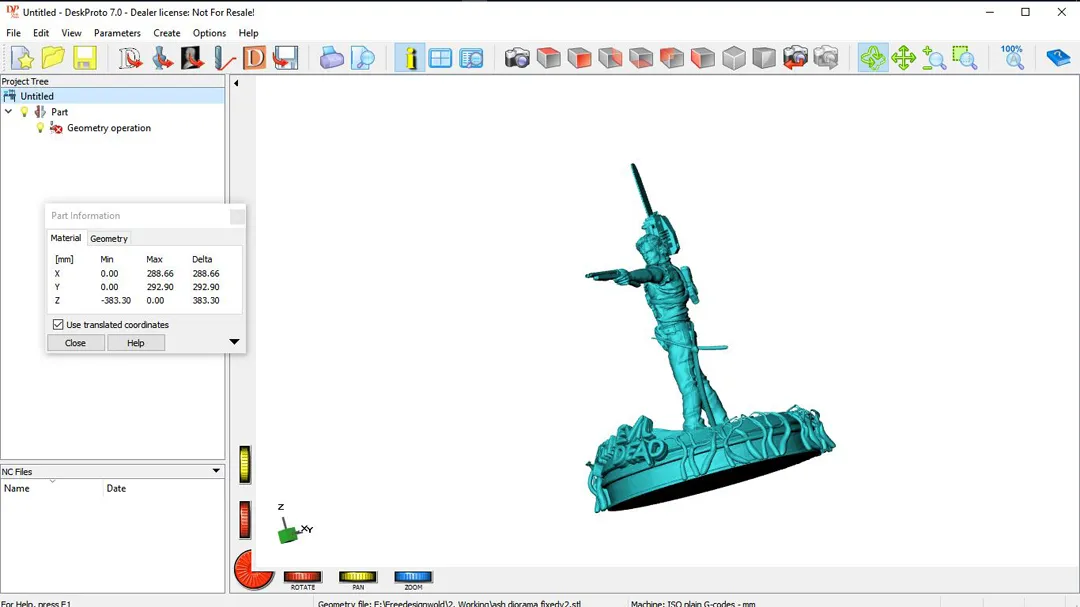Click the blue ZOOM thumbwheel
This screenshot has width=1080, height=607.
click(x=413, y=576)
